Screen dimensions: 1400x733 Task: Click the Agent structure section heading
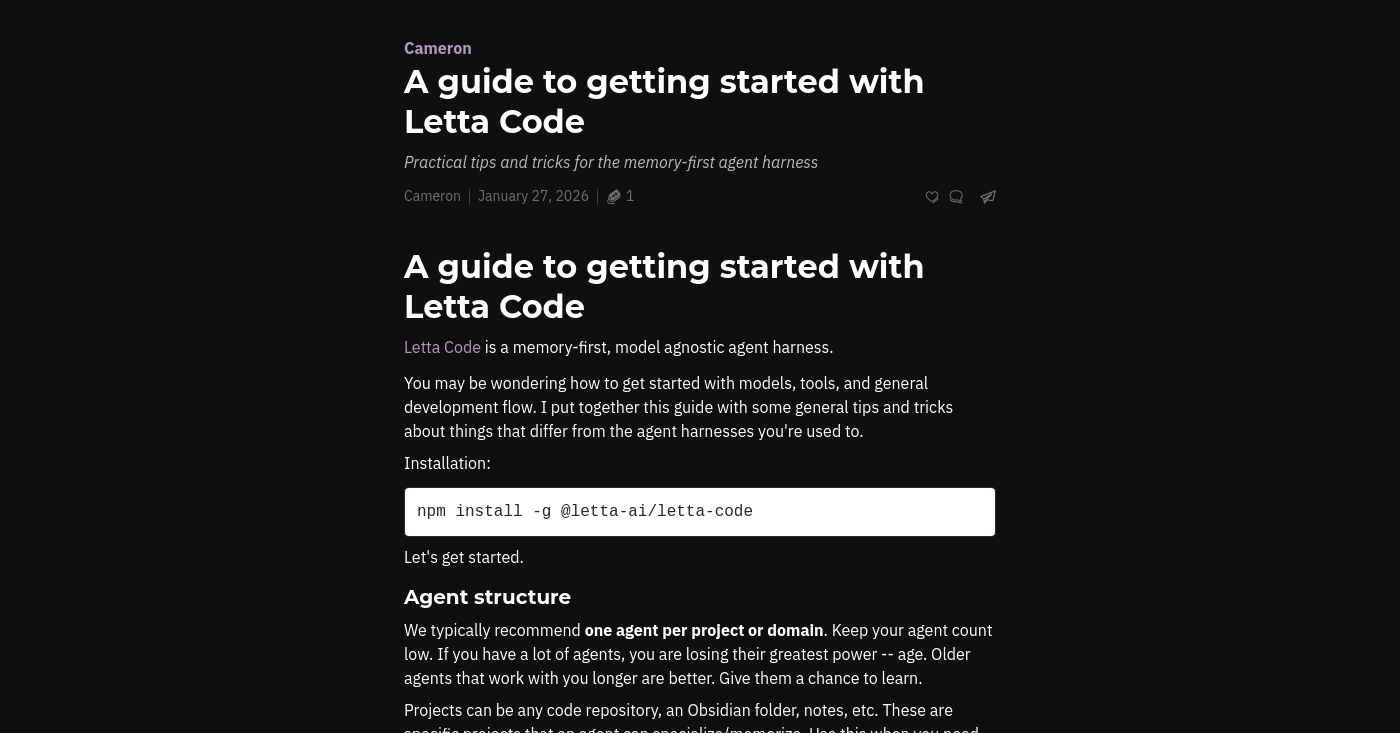[x=487, y=597]
